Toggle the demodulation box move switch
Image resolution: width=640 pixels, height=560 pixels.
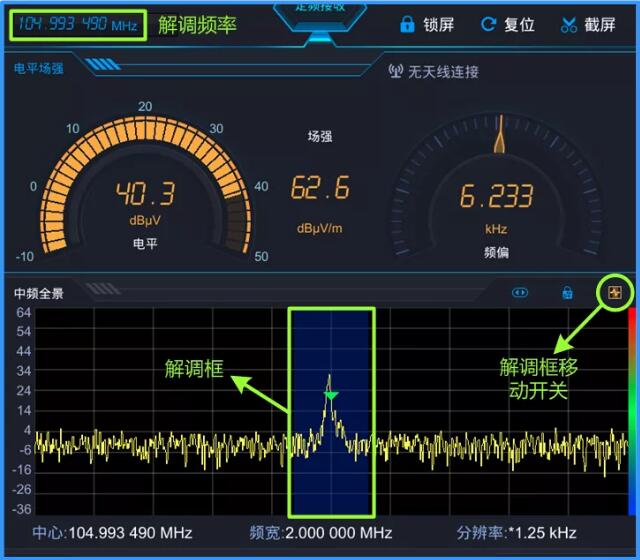[615, 292]
